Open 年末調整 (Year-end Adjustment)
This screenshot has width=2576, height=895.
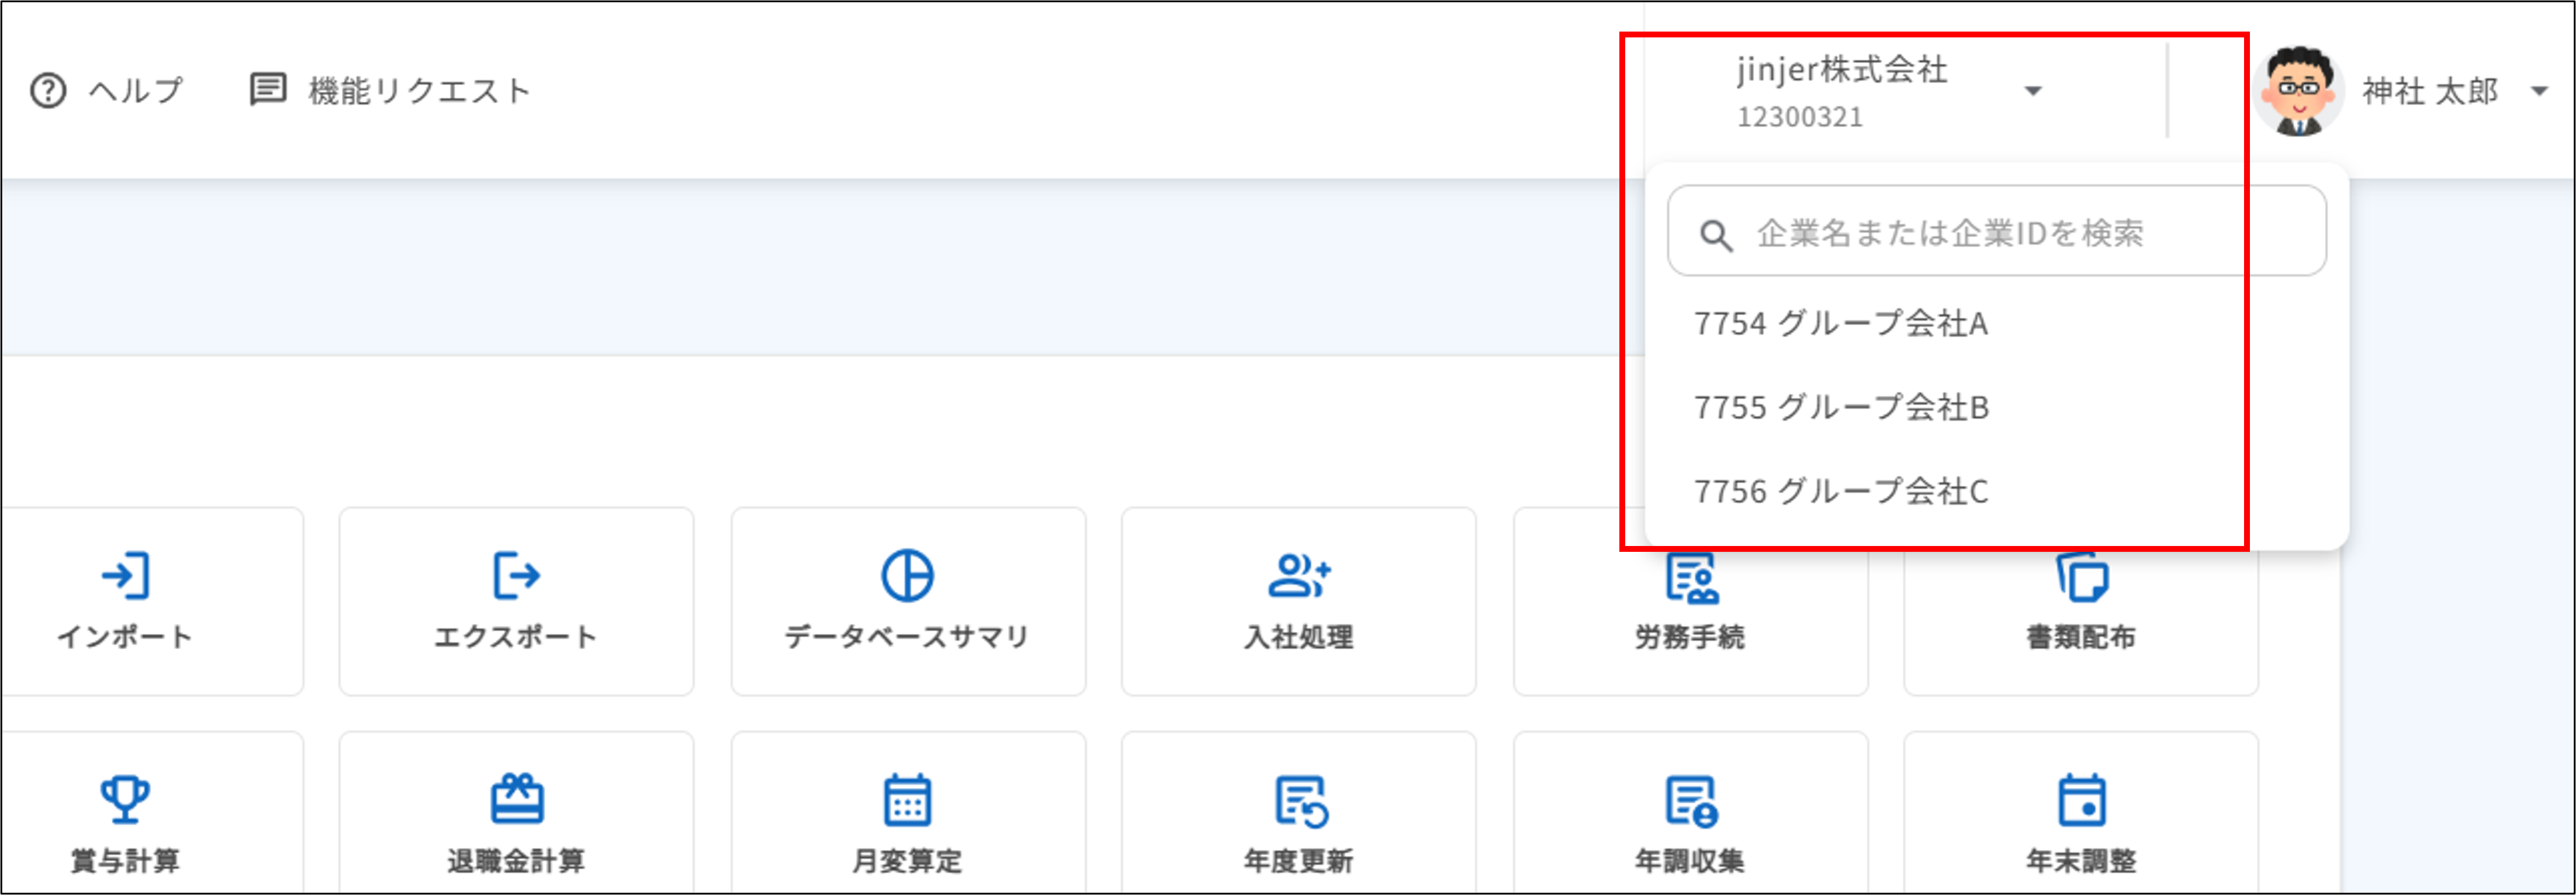[2081, 820]
